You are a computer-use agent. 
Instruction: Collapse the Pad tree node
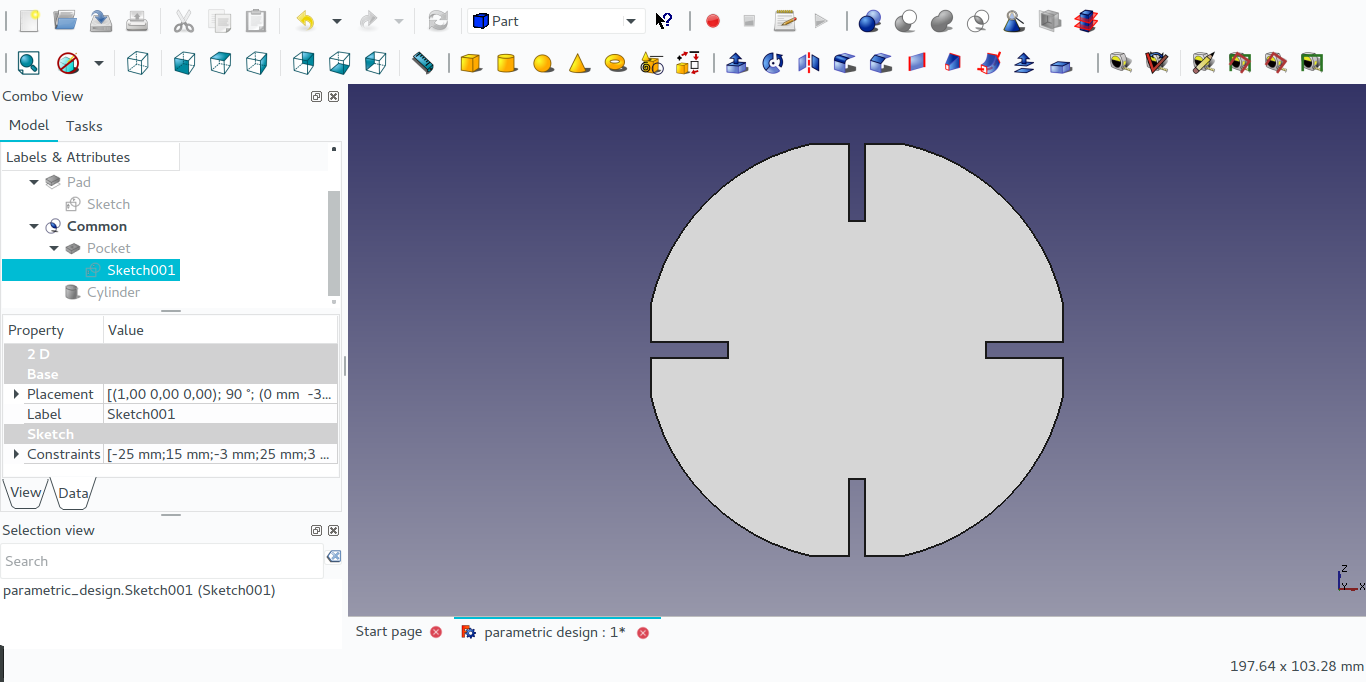pos(33,182)
